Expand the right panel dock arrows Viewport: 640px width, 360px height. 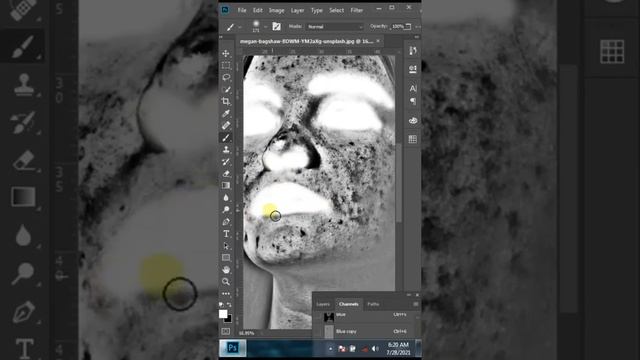click(417, 37)
